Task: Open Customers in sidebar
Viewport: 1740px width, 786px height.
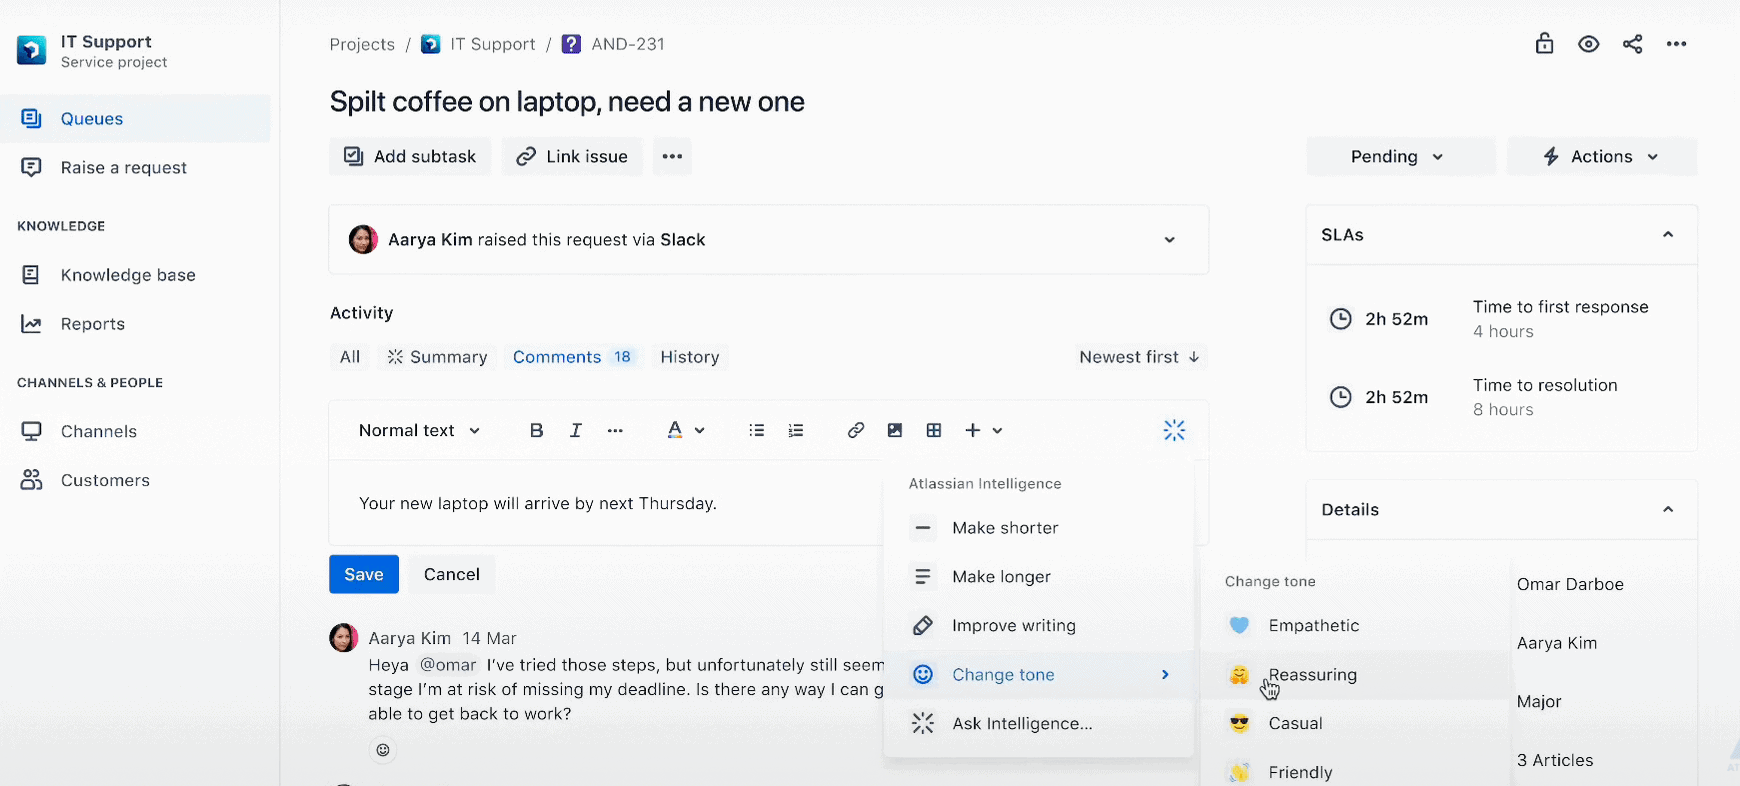Action: [135, 480]
